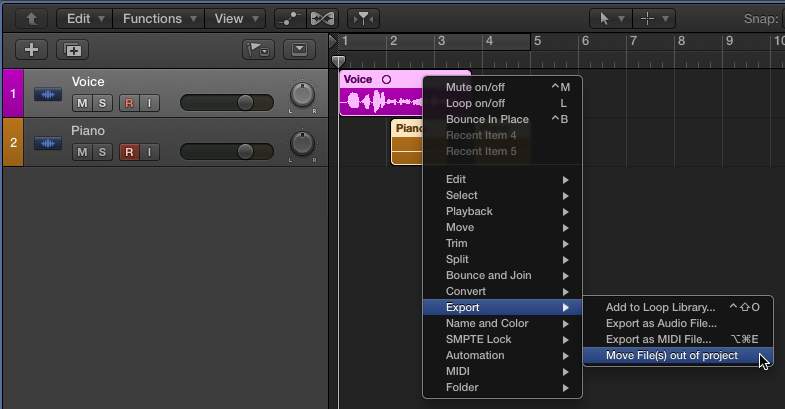Add a new track with plus button
This screenshot has height=409, width=785.
(x=32, y=50)
